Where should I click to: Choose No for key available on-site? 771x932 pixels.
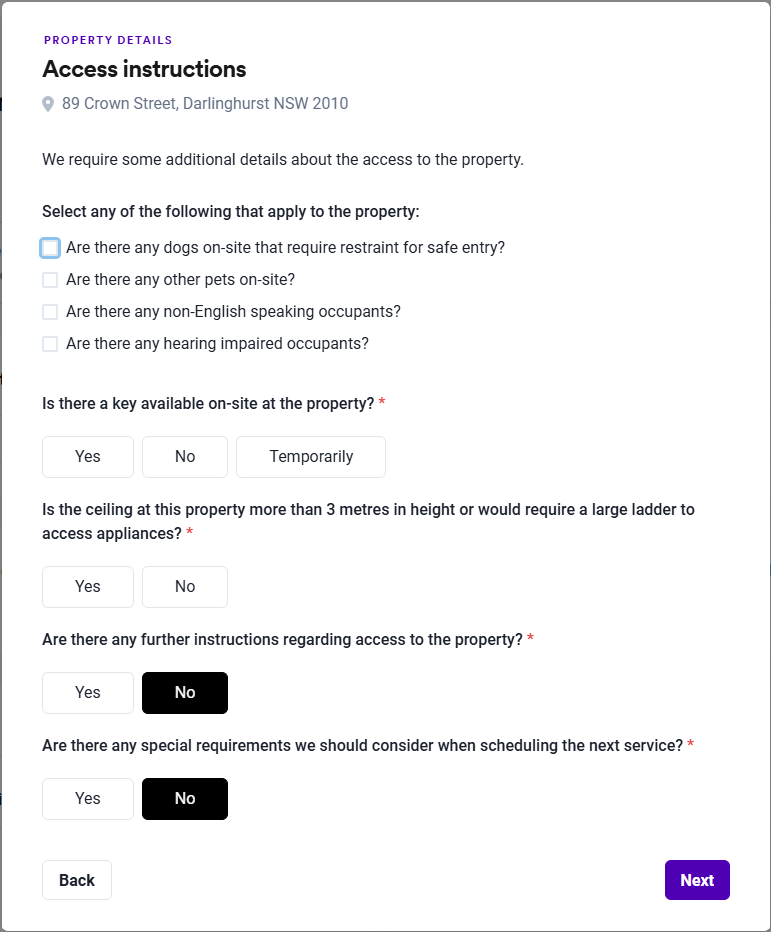[185, 457]
